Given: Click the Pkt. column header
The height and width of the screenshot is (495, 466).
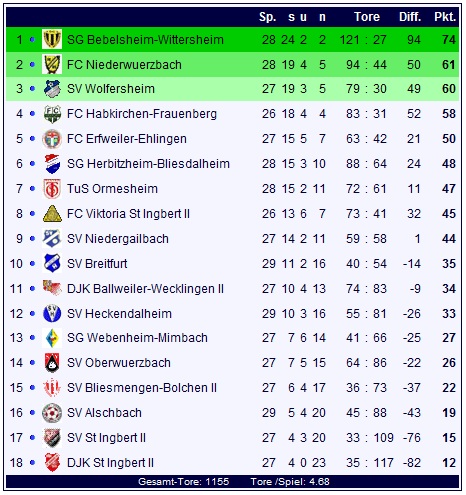Looking at the screenshot, I should click(x=445, y=17).
